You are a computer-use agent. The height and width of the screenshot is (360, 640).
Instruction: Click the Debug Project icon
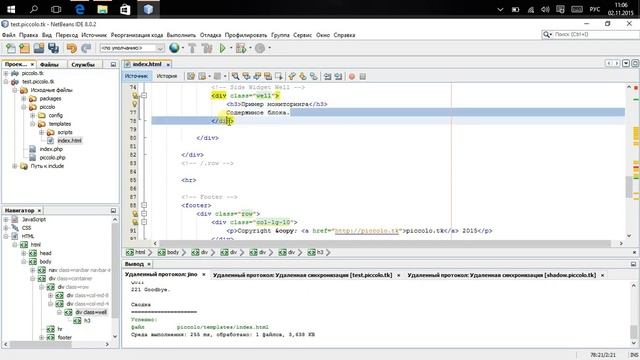241,48
